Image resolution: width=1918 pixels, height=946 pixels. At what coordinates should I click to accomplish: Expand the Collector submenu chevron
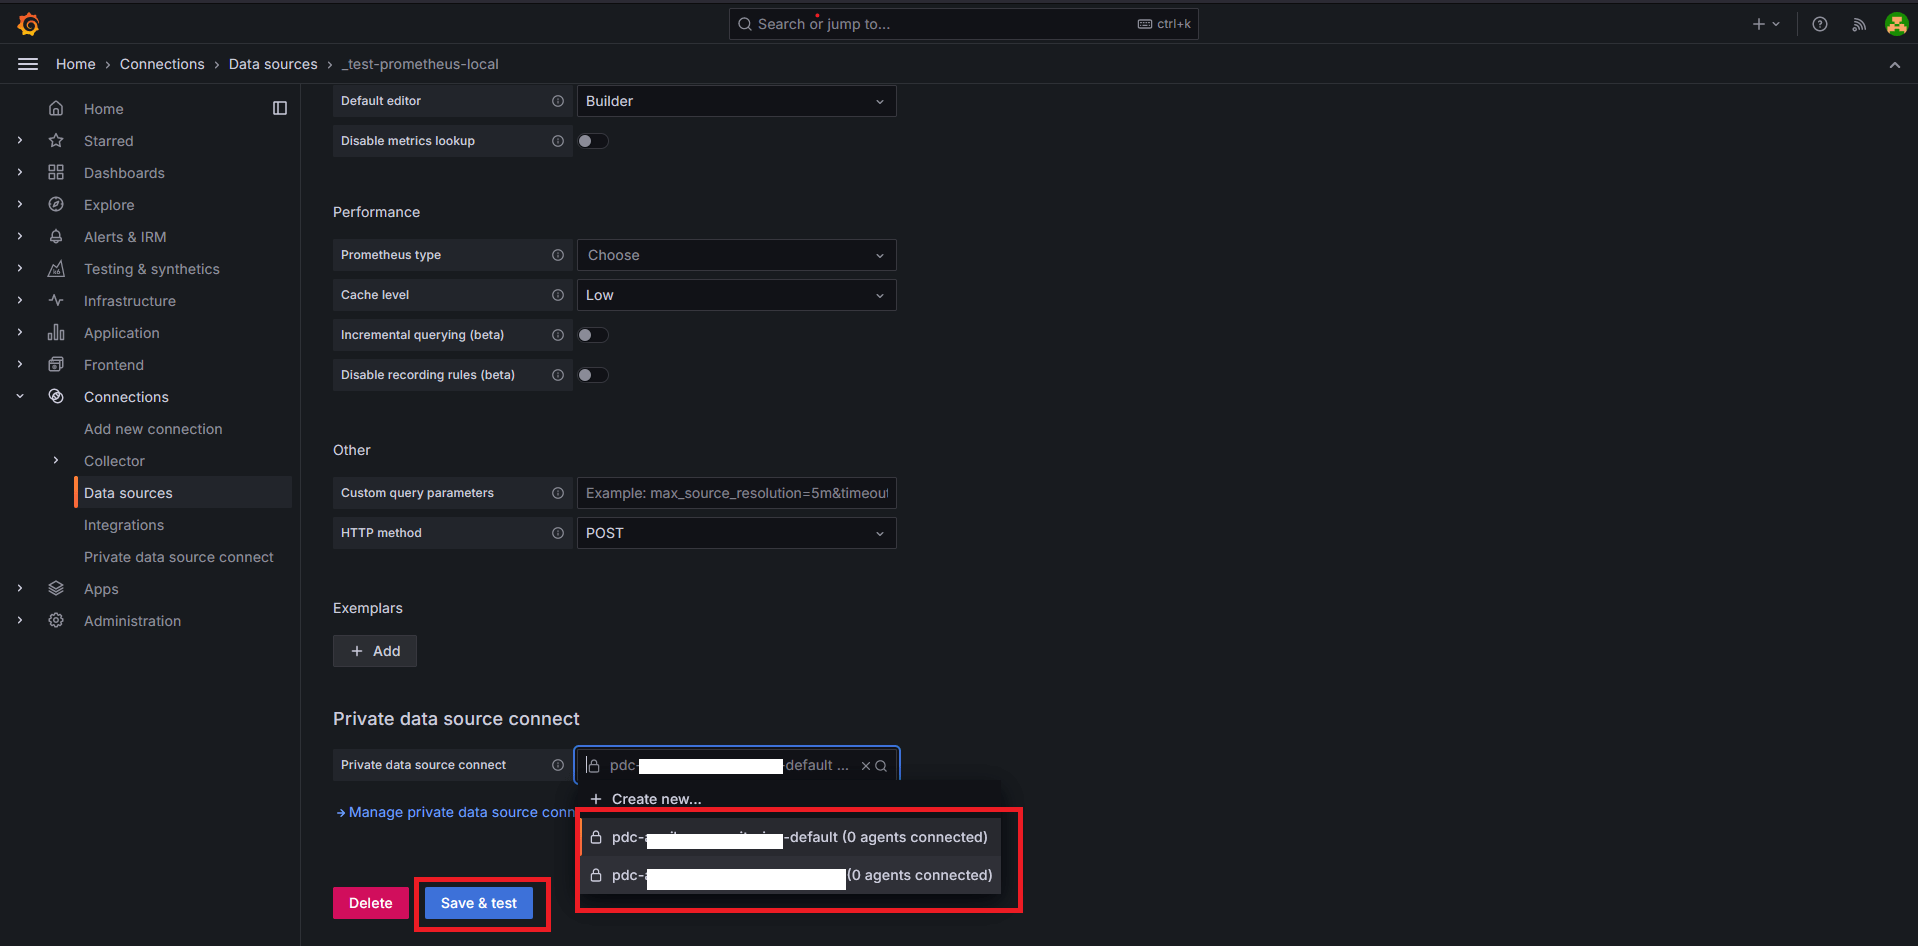[x=56, y=460]
